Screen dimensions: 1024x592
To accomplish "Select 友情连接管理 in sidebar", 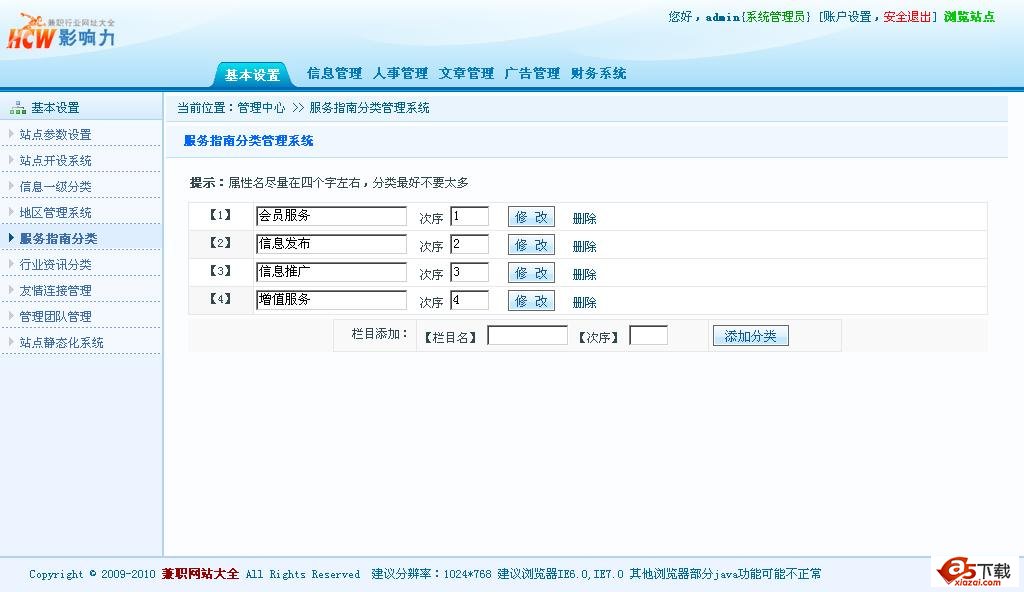I will tap(56, 291).
